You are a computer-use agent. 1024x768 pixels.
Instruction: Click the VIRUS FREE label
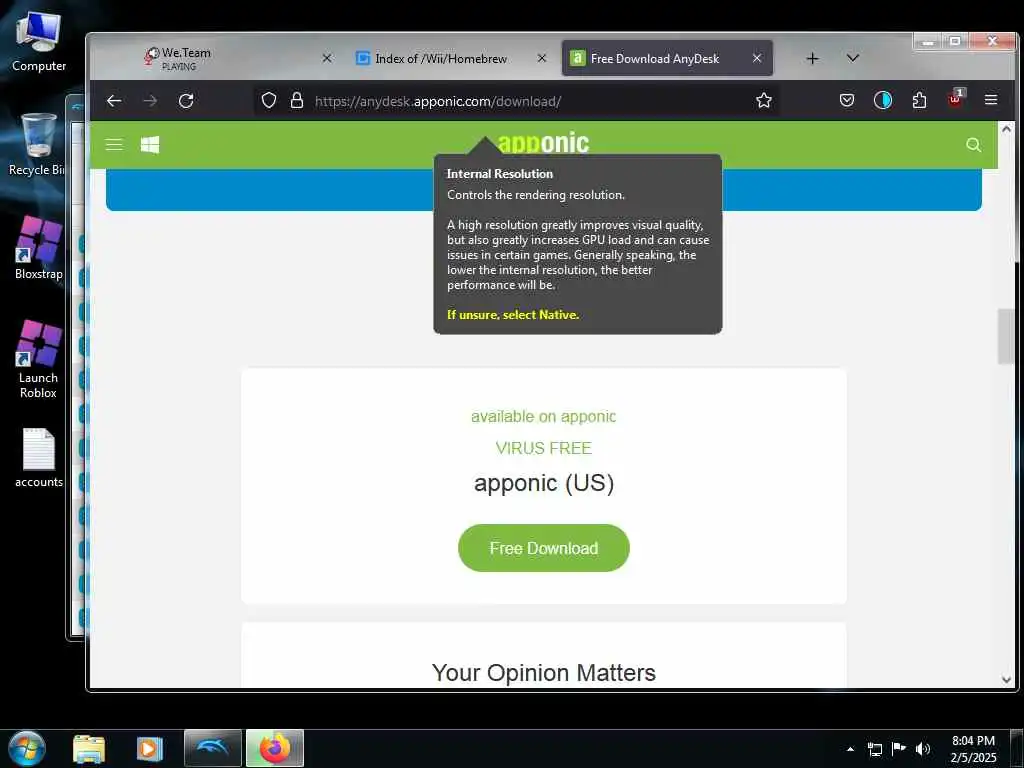pyautogui.click(x=543, y=448)
